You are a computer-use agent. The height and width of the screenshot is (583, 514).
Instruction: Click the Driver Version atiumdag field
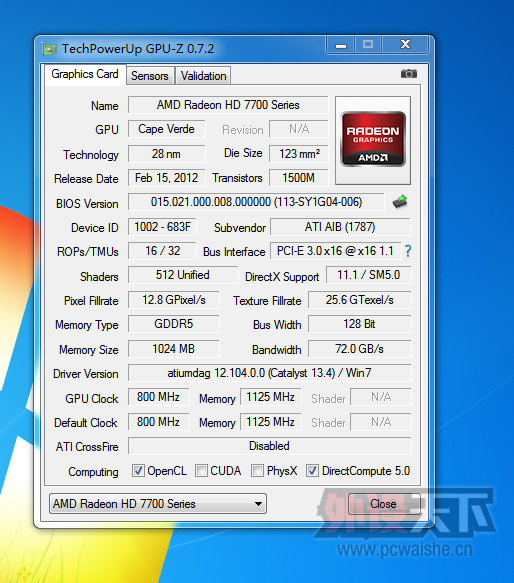[270, 373]
